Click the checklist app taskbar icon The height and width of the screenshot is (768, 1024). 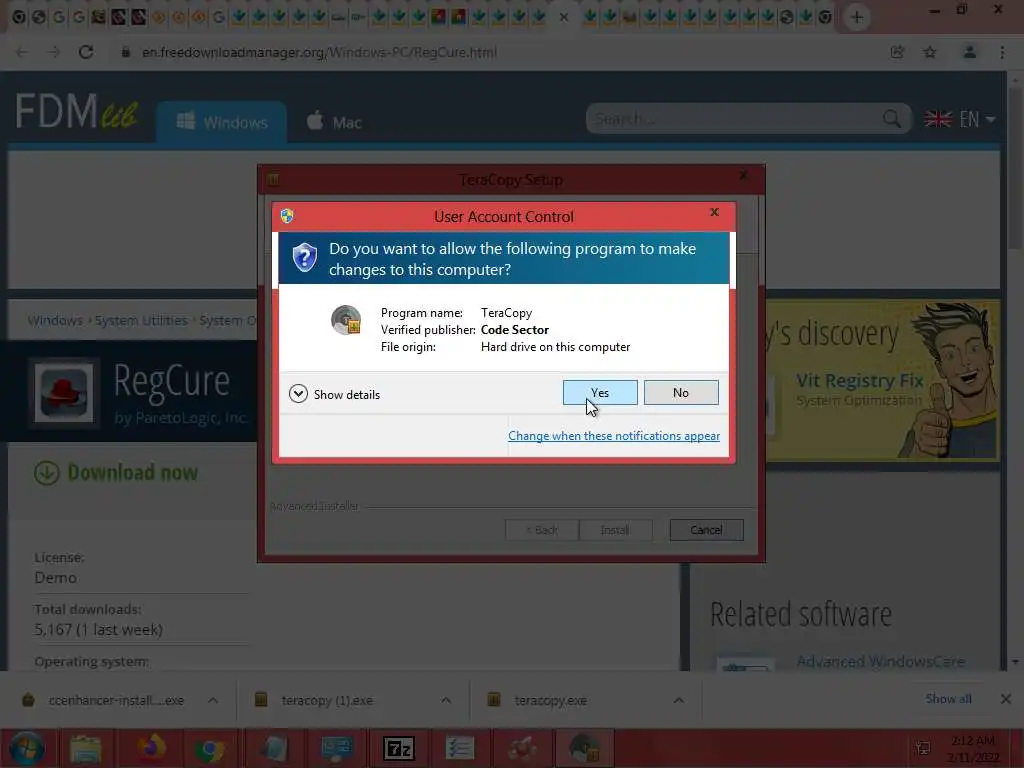pyautogui.click(x=460, y=748)
